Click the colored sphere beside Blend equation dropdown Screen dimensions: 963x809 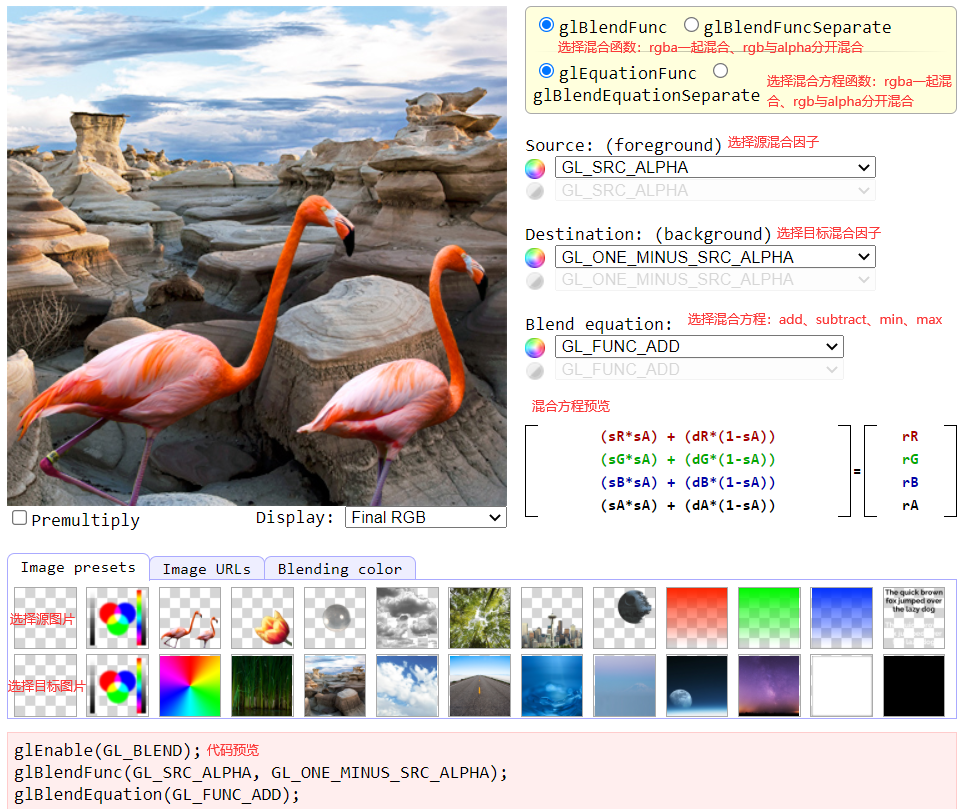coord(535,346)
